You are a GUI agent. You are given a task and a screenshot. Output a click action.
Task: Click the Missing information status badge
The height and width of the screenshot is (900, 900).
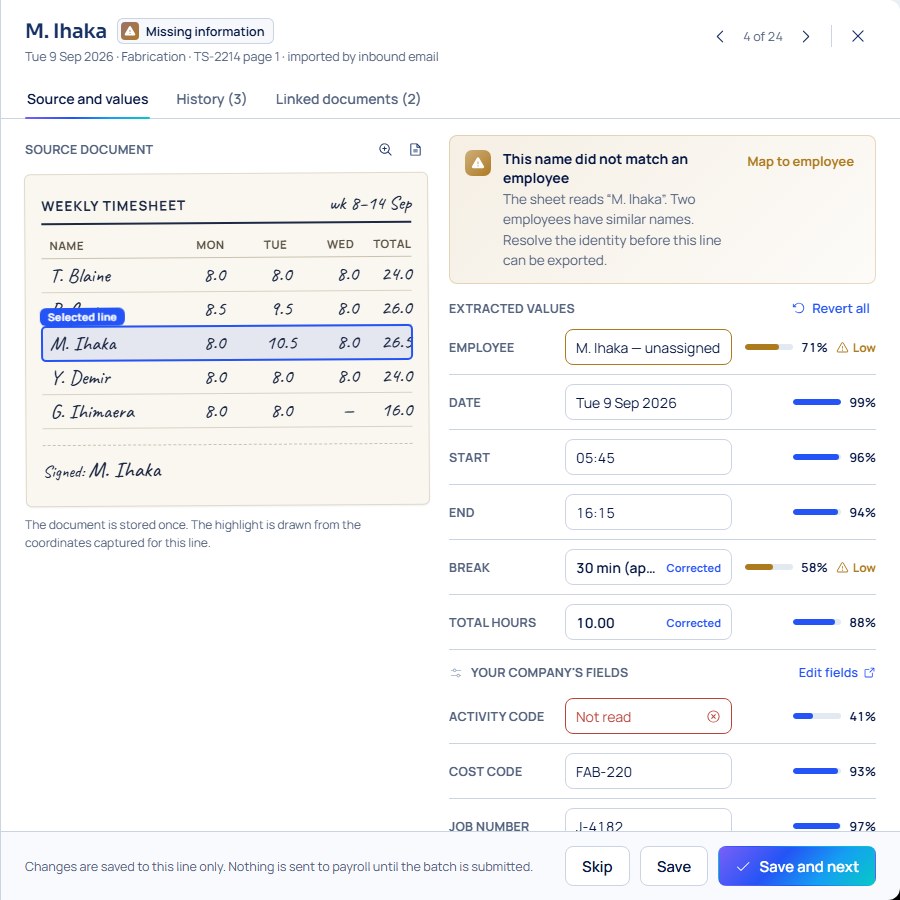pos(195,31)
